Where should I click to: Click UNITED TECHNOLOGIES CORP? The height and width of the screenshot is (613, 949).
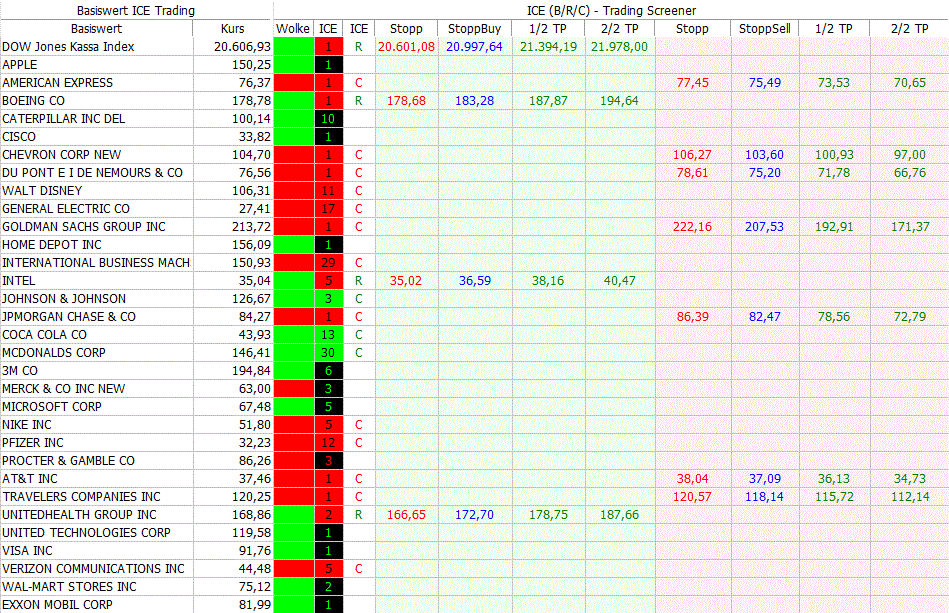tap(87, 533)
